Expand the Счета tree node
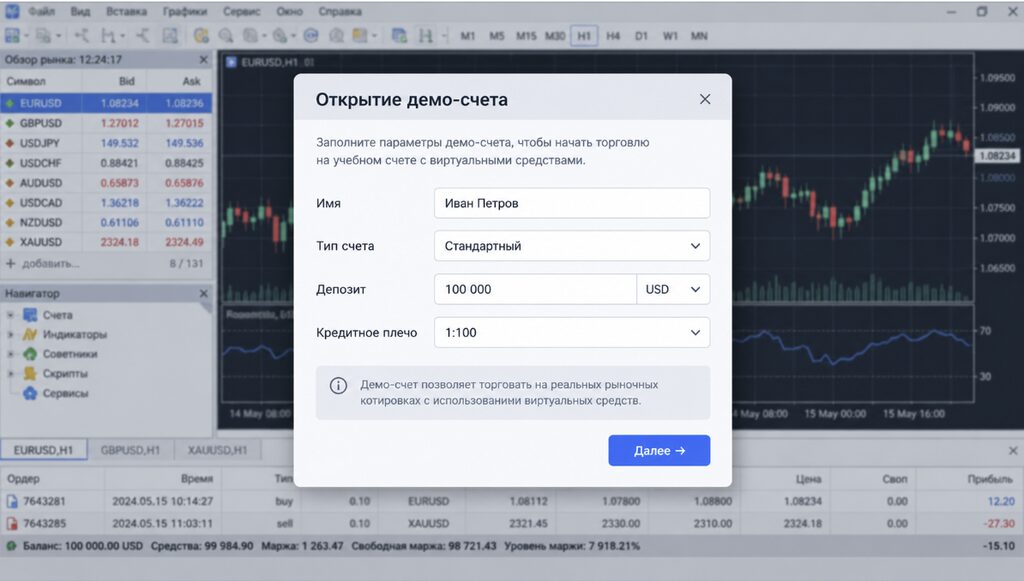1024x581 pixels. pyautogui.click(x=10, y=315)
